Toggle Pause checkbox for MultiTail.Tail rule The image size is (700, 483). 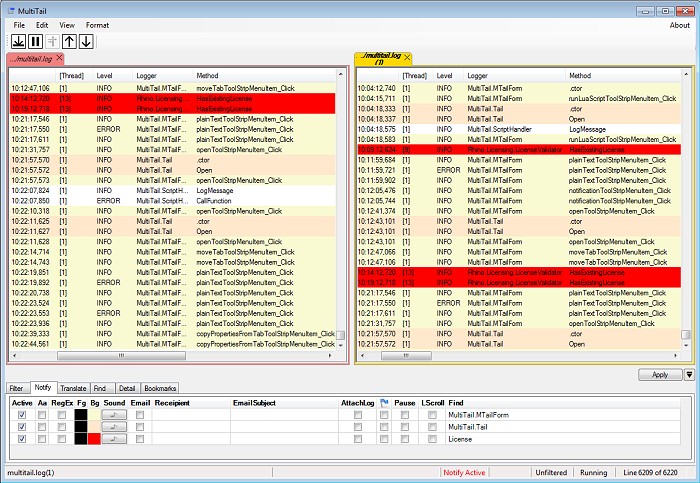405,426
